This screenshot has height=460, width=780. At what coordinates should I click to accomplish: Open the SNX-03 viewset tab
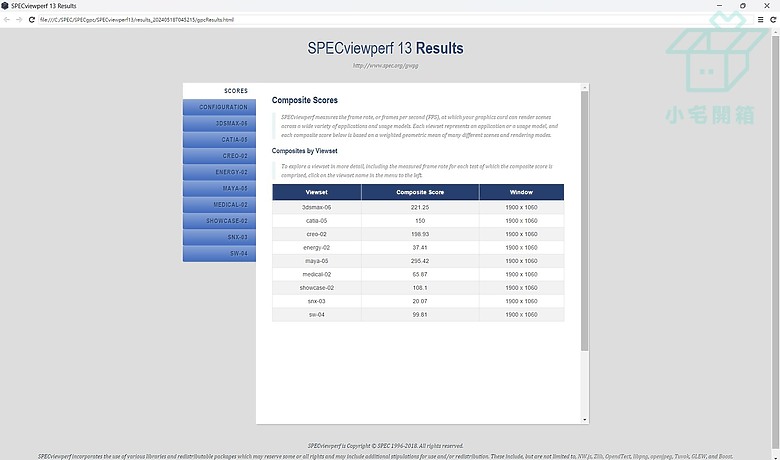pyautogui.click(x=219, y=237)
